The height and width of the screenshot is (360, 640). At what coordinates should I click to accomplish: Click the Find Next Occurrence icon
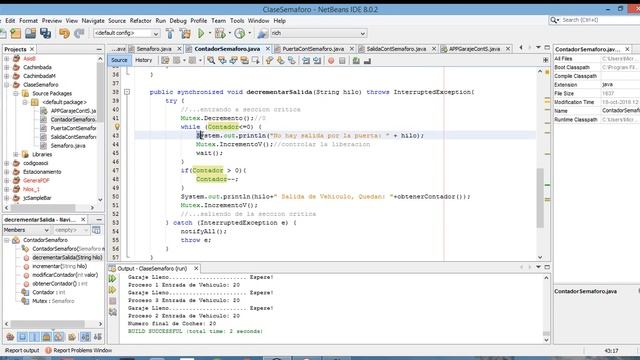[233, 60]
